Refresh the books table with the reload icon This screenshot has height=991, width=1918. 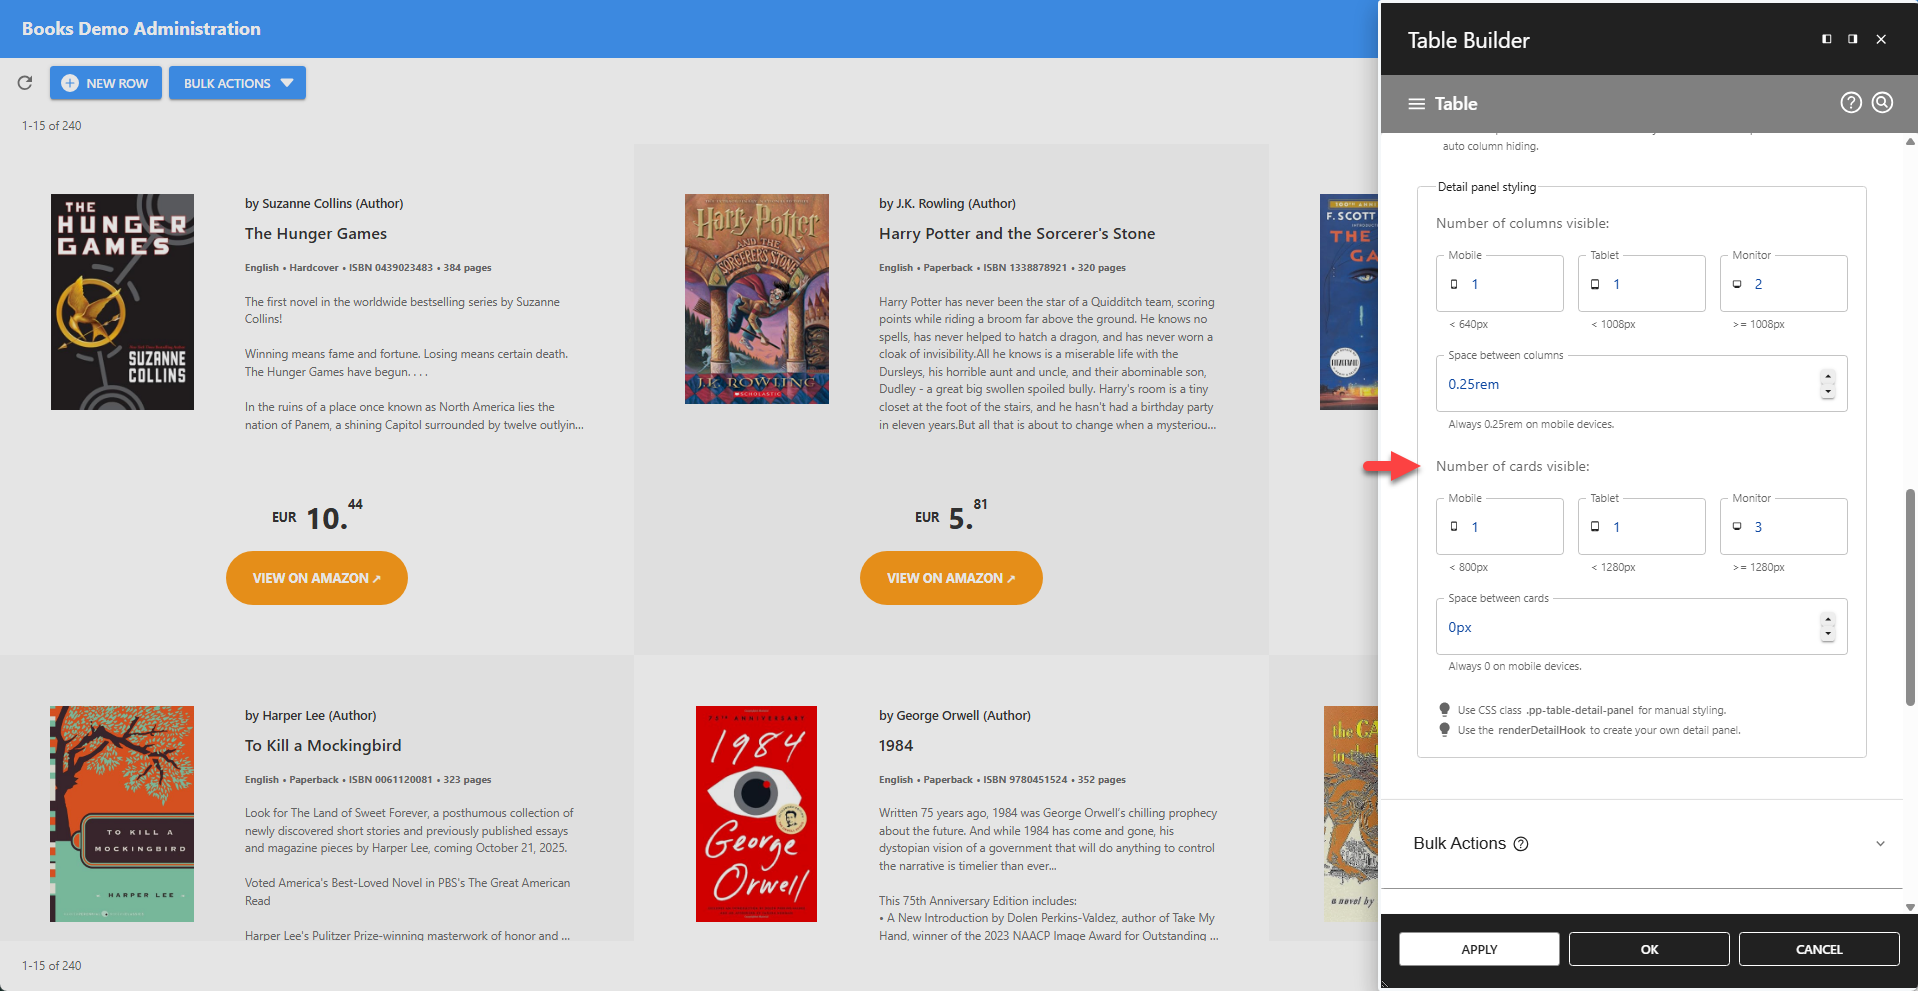click(x=25, y=83)
